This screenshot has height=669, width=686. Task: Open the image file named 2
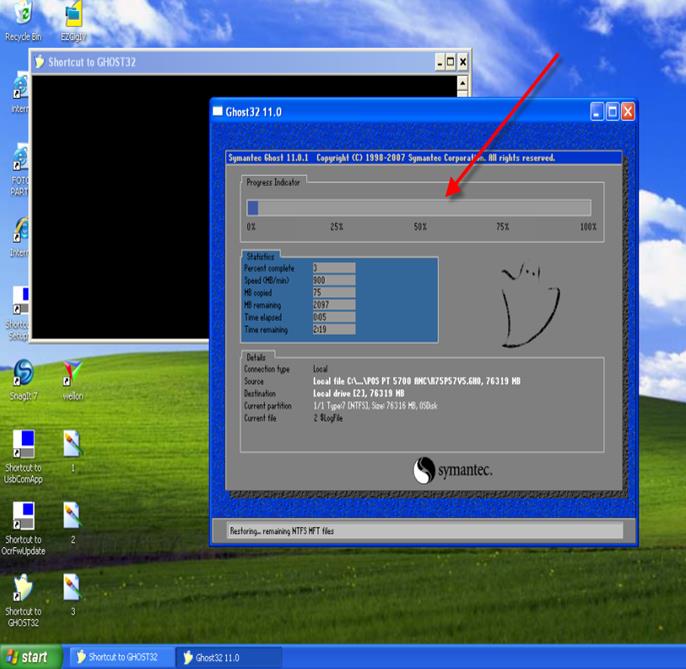[72, 522]
